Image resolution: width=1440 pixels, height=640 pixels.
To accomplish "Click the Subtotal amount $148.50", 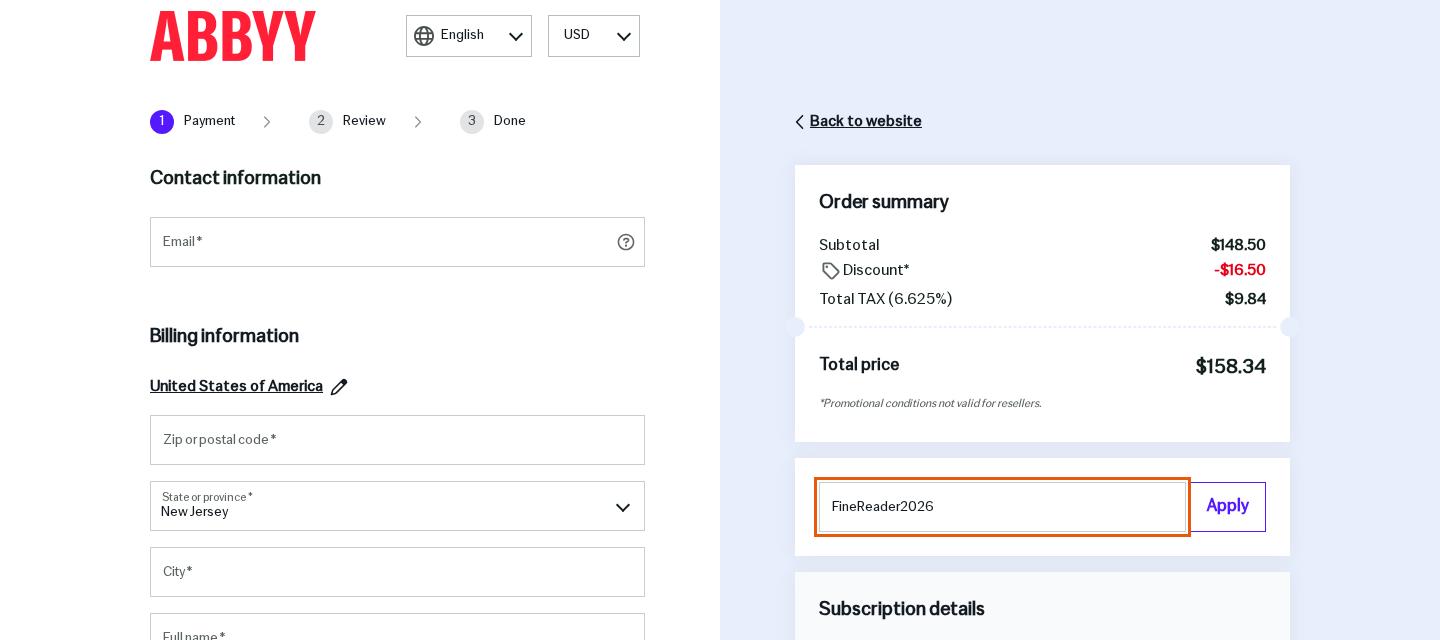I will tap(1238, 246).
